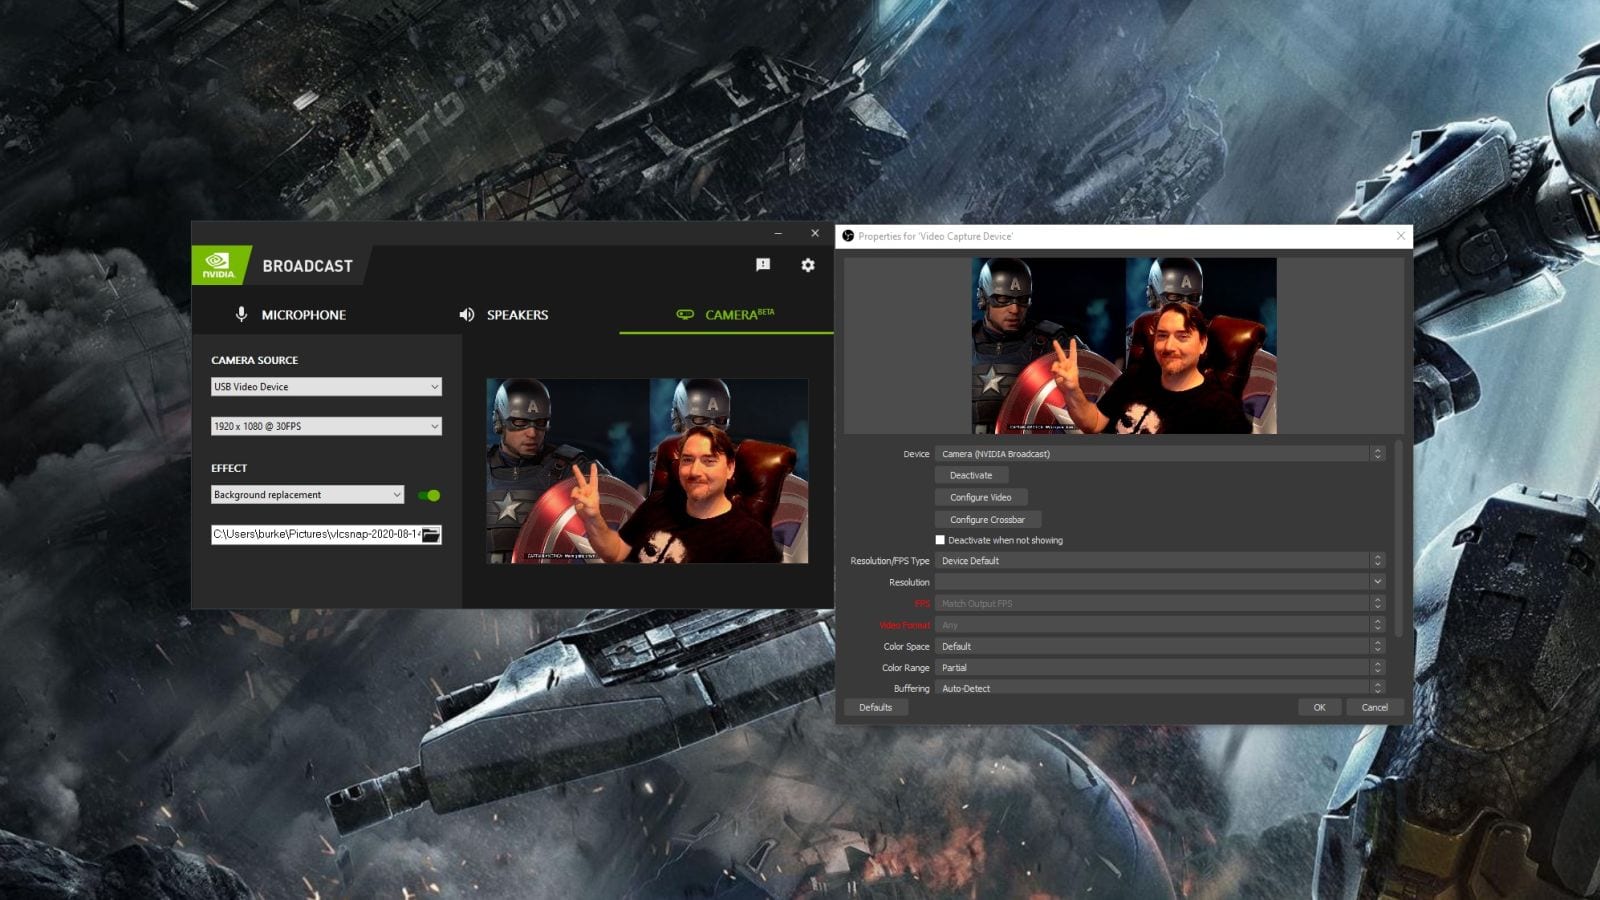Screen dimensions: 1600x900
Task: Click the Resolution/FPS Type label
Action: tap(890, 561)
